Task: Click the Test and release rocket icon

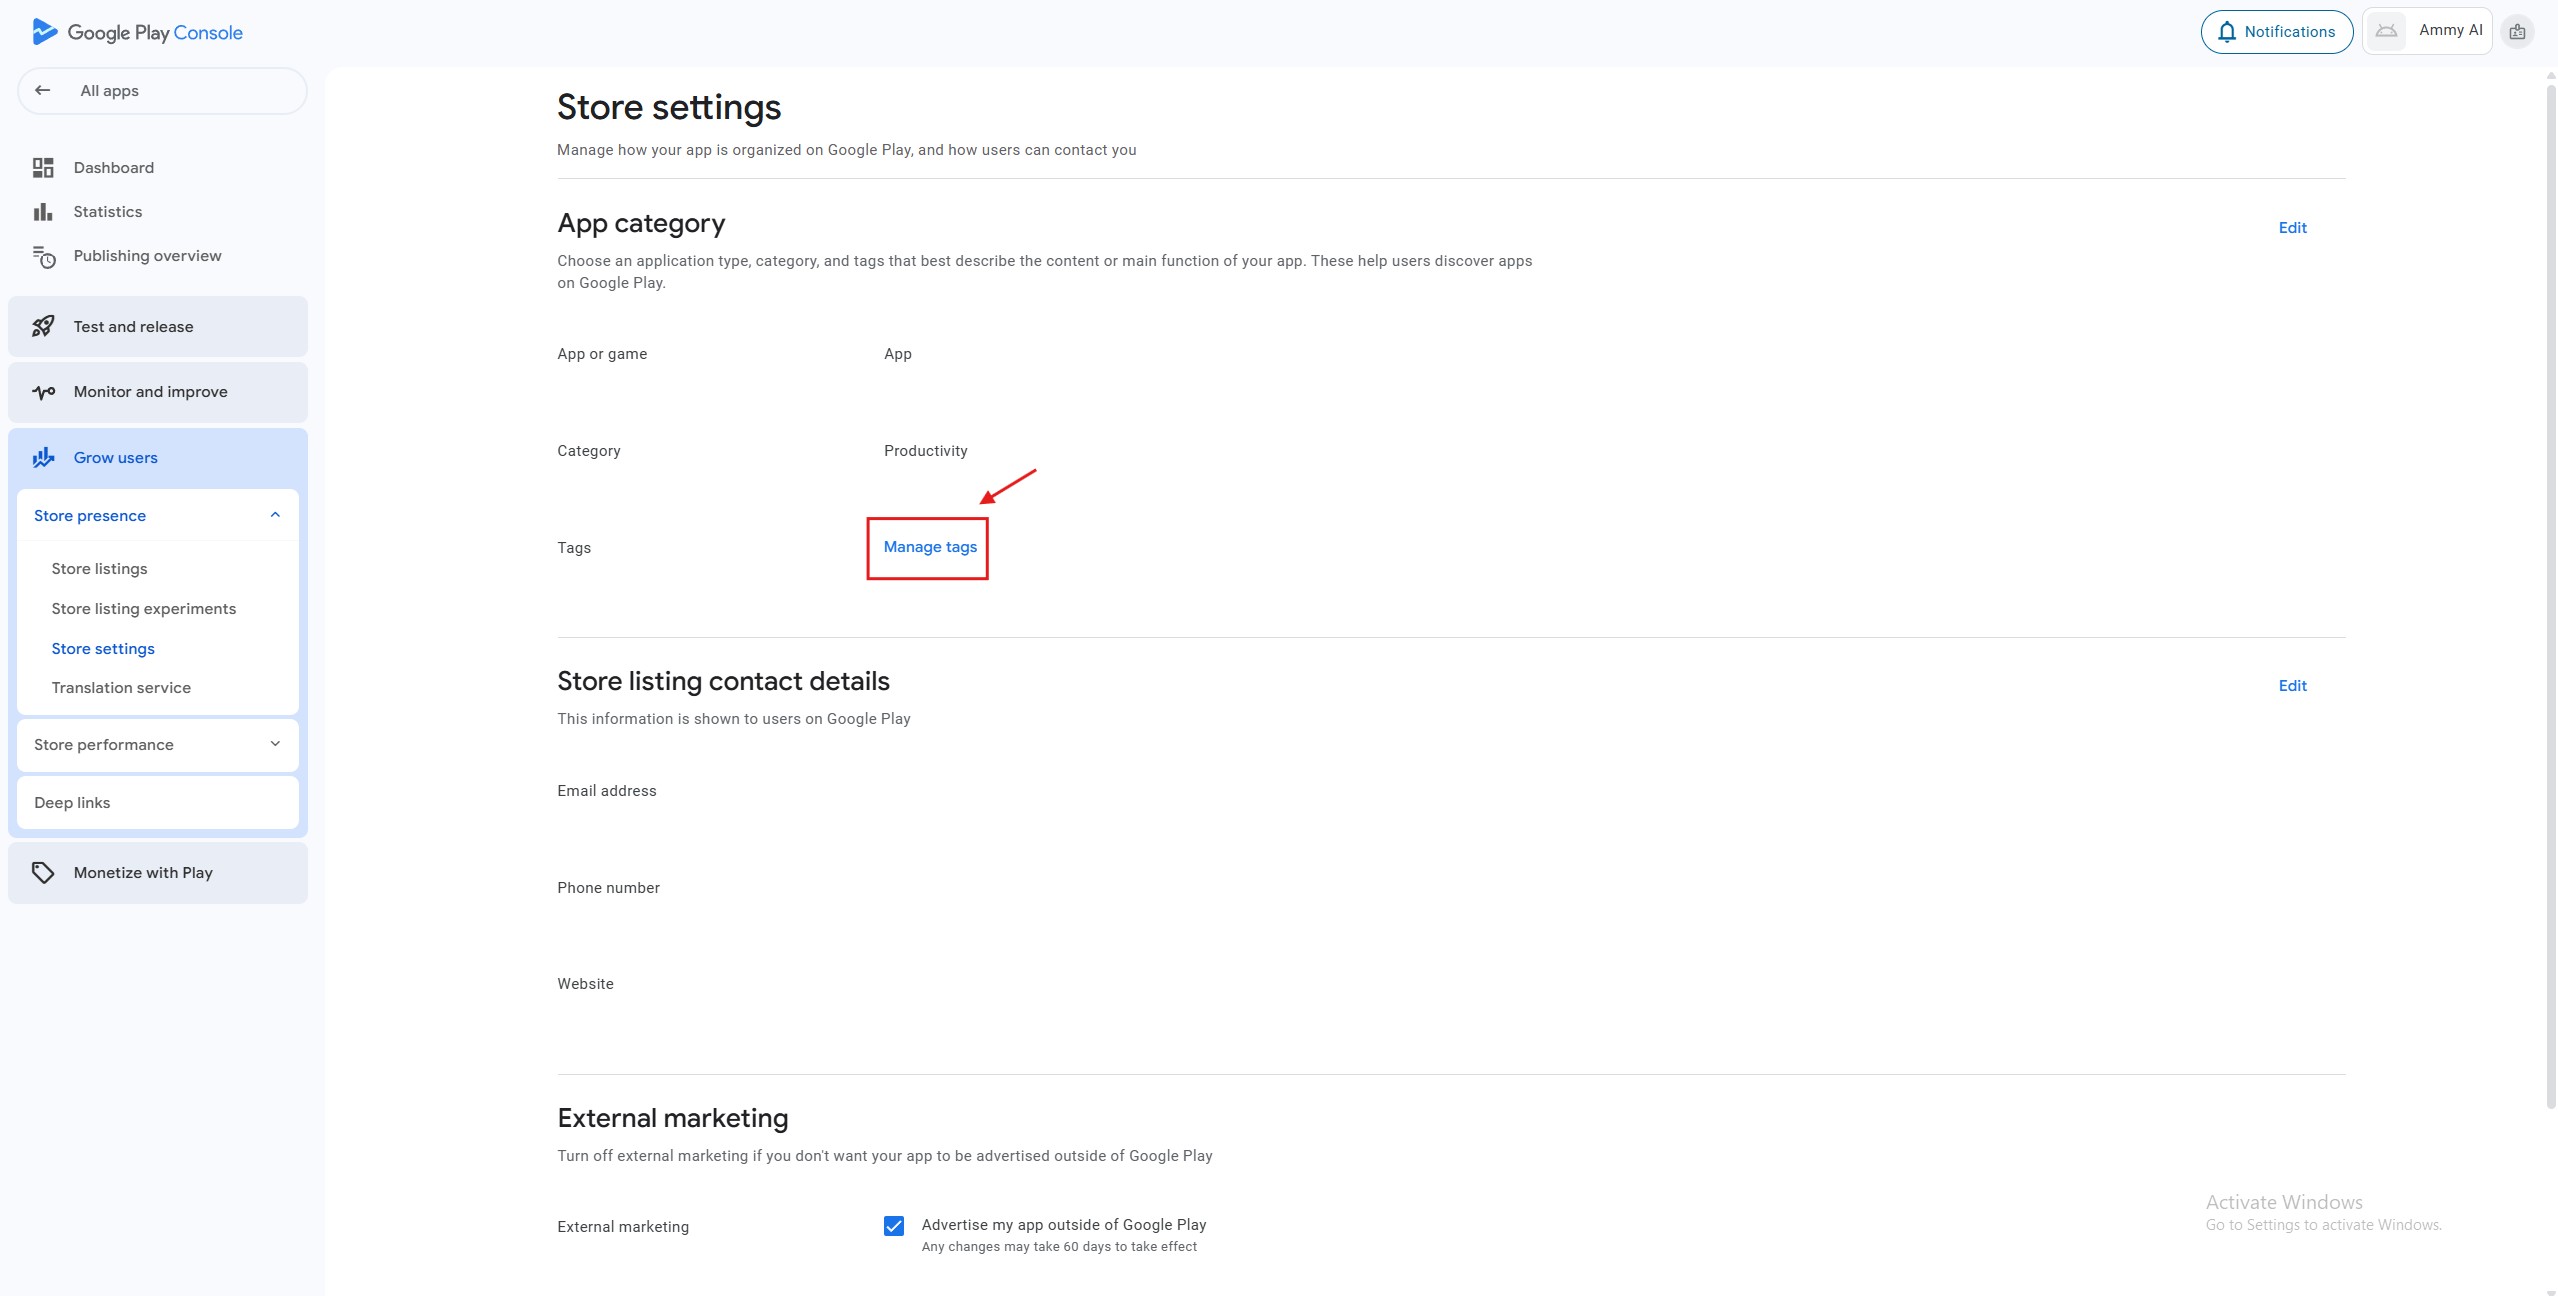Action: pos(43,327)
